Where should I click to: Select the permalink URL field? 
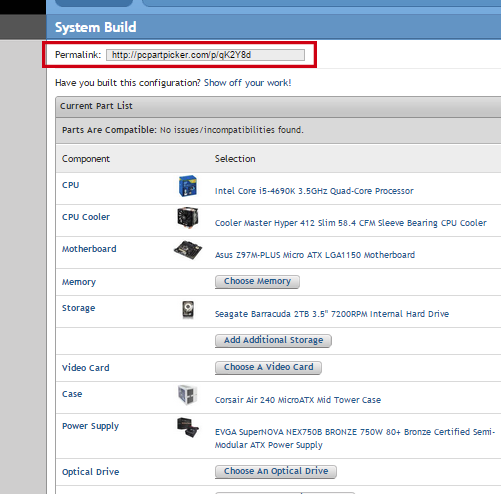[205, 55]
